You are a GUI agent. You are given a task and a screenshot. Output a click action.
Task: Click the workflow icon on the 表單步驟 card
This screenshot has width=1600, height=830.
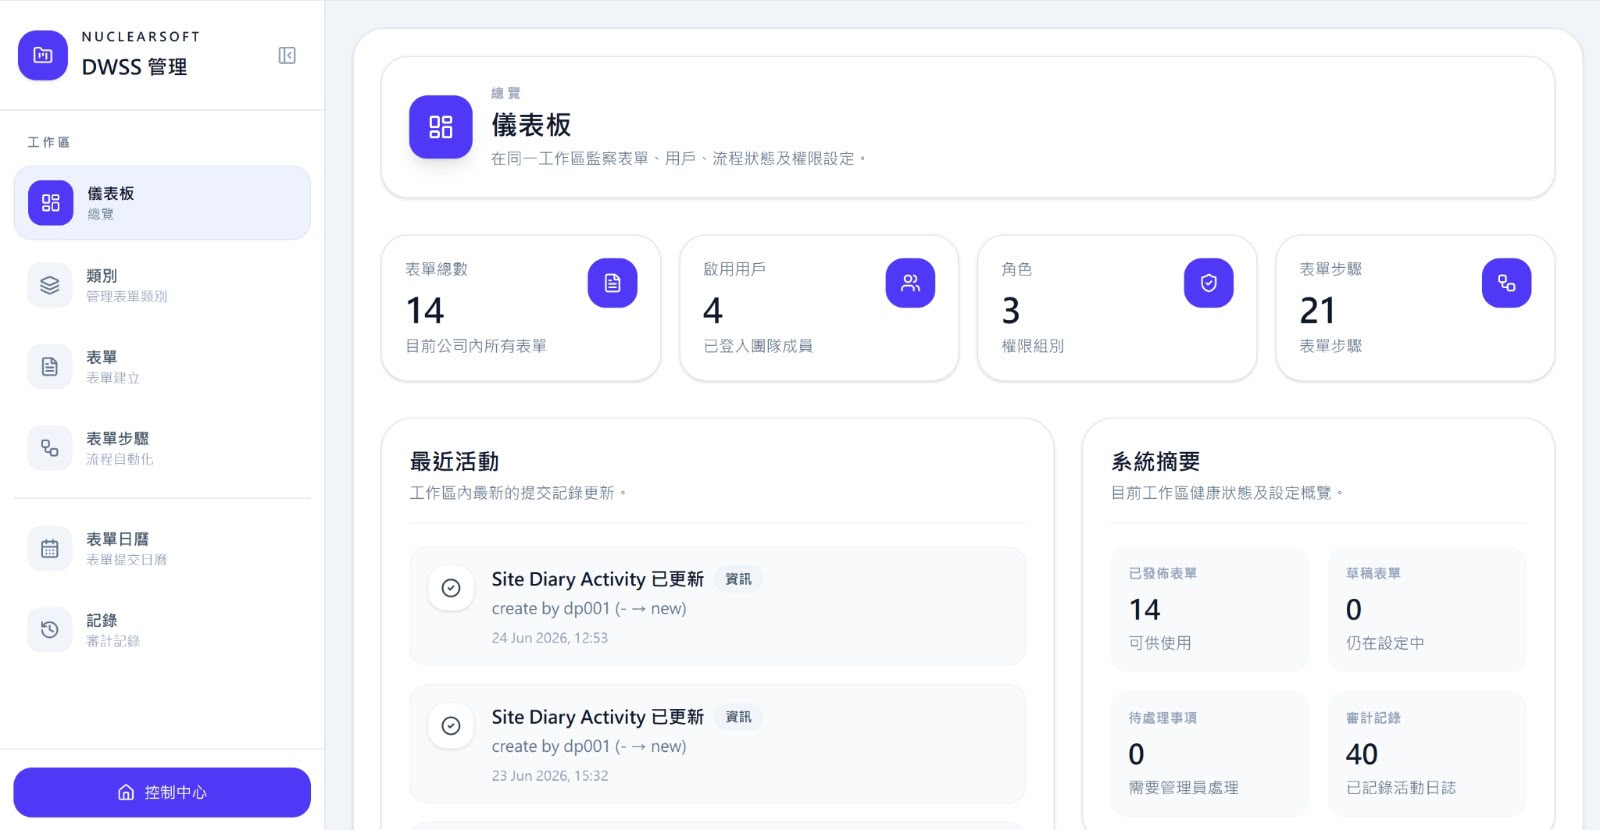[1506, 283]
